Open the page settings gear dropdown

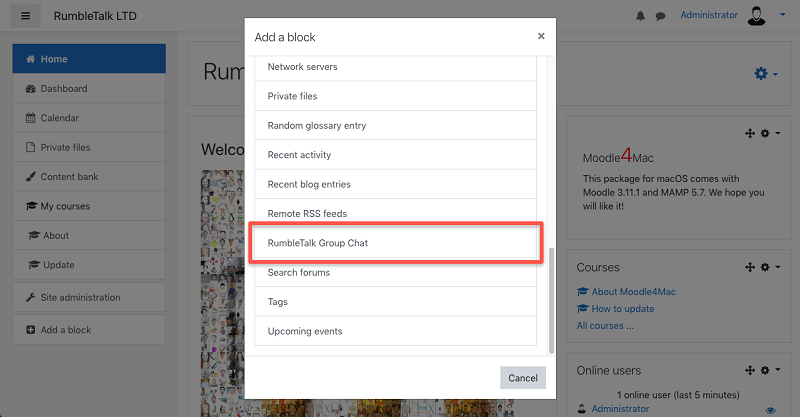pyautogui.click(x=766, y=73)
